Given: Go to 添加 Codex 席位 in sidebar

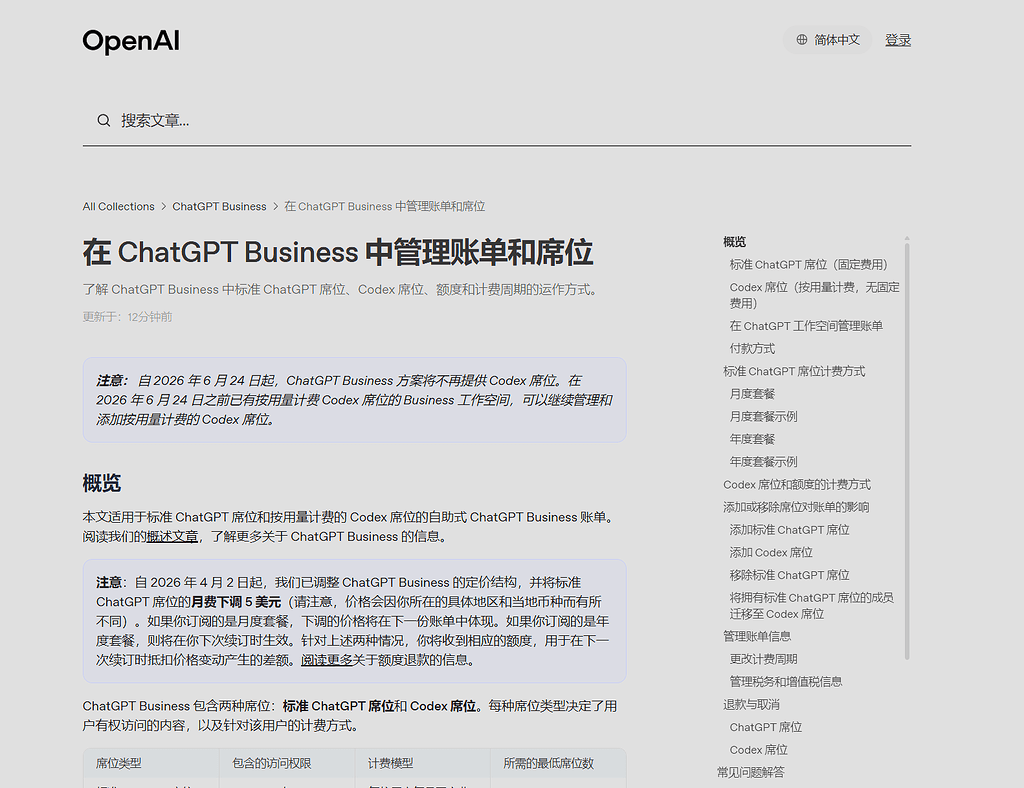Looking at the screenshot, I should tap(771, 552).
